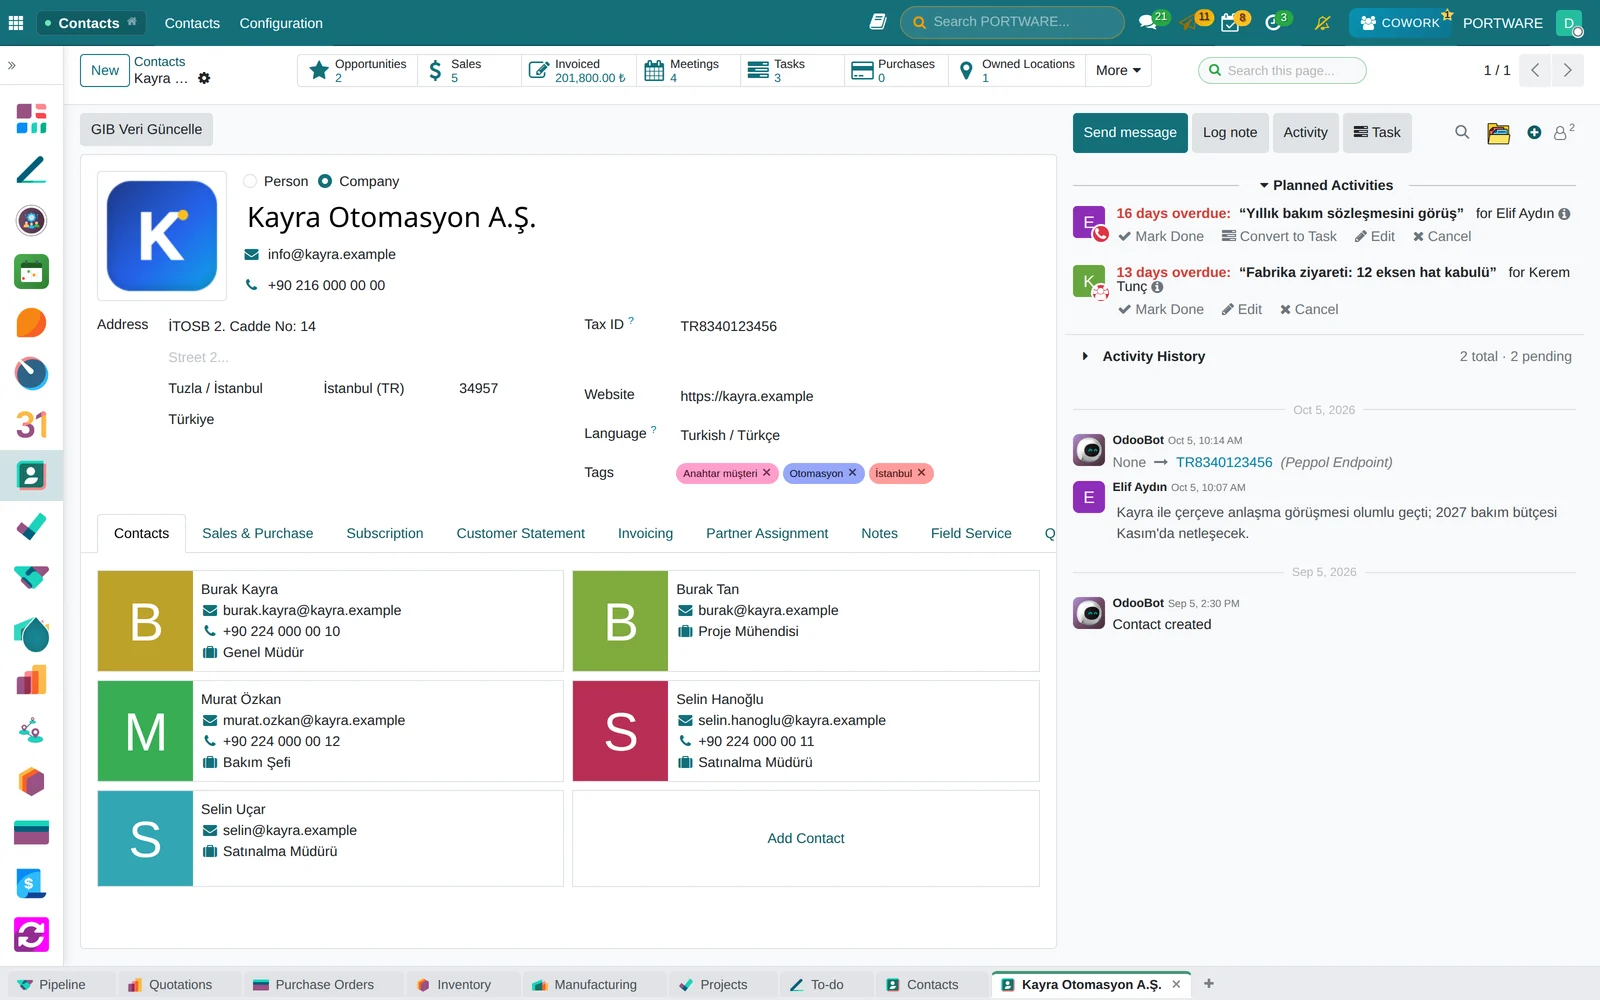The image size is (1600, 1000).
Task: Remove the Otomasyon tag
Action: tap(853, 473)
